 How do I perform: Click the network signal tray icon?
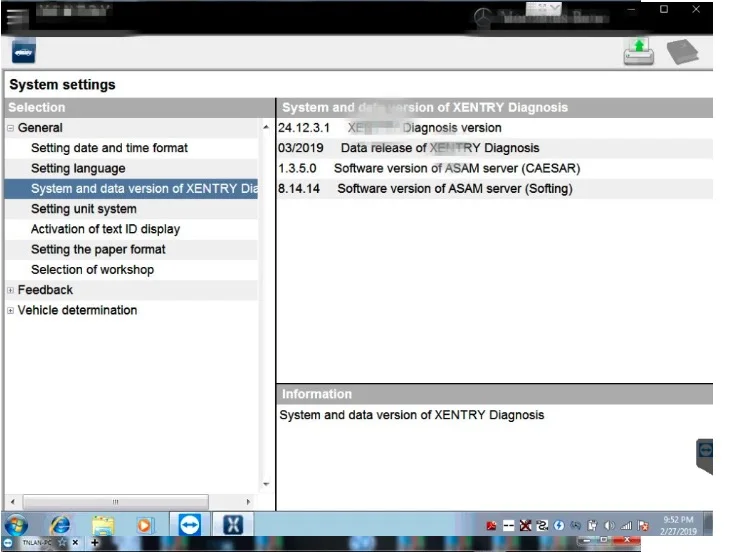pos(626,526)
